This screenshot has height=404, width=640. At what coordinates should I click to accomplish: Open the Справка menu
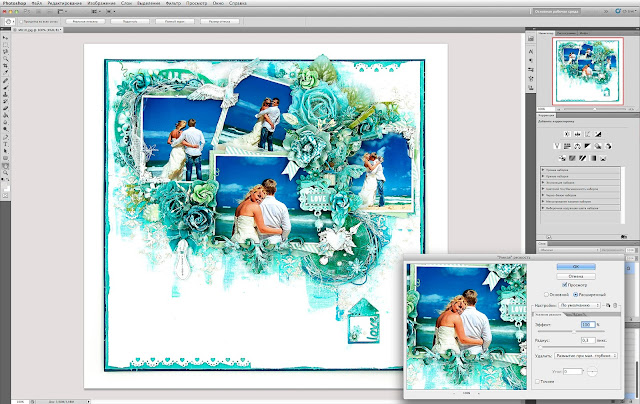[x=238, y=3]
